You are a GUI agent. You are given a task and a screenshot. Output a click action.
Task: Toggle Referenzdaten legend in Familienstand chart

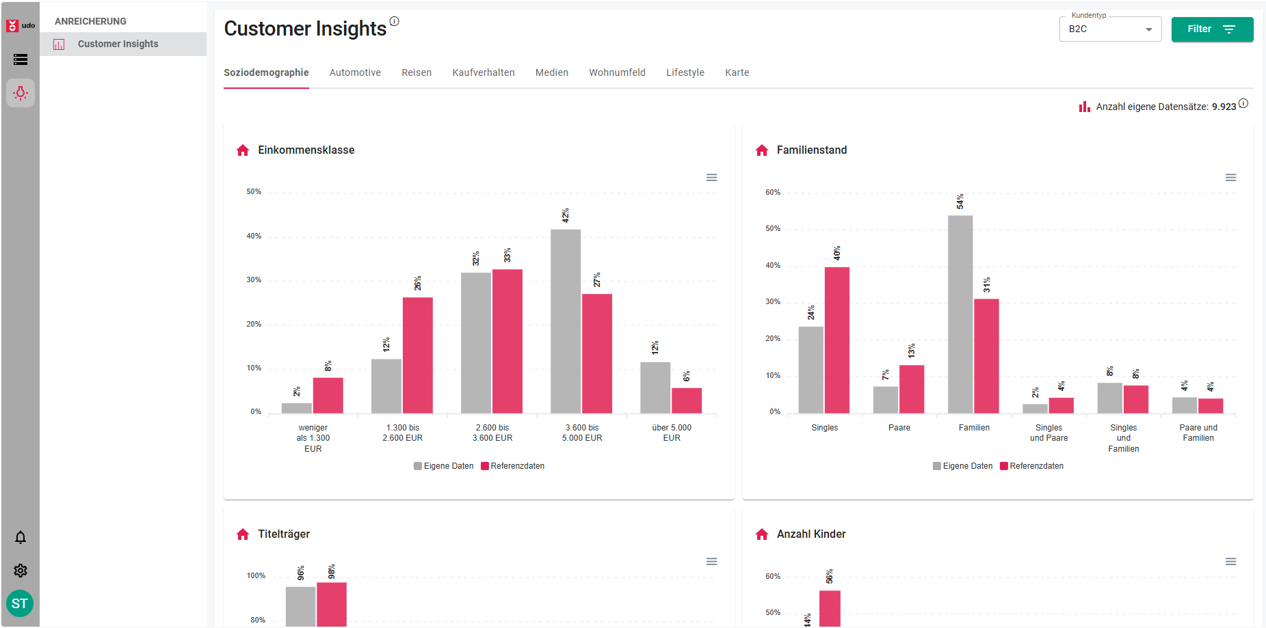pos(1031,466)
